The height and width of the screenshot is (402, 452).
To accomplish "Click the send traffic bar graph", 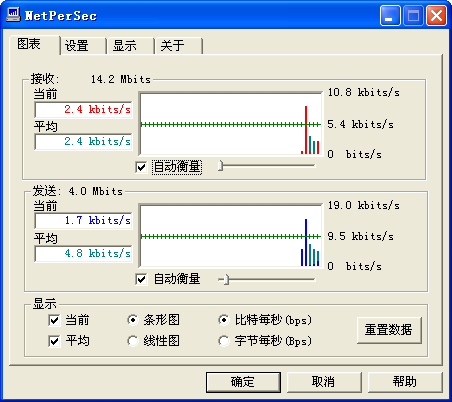I will click(231, 236).
